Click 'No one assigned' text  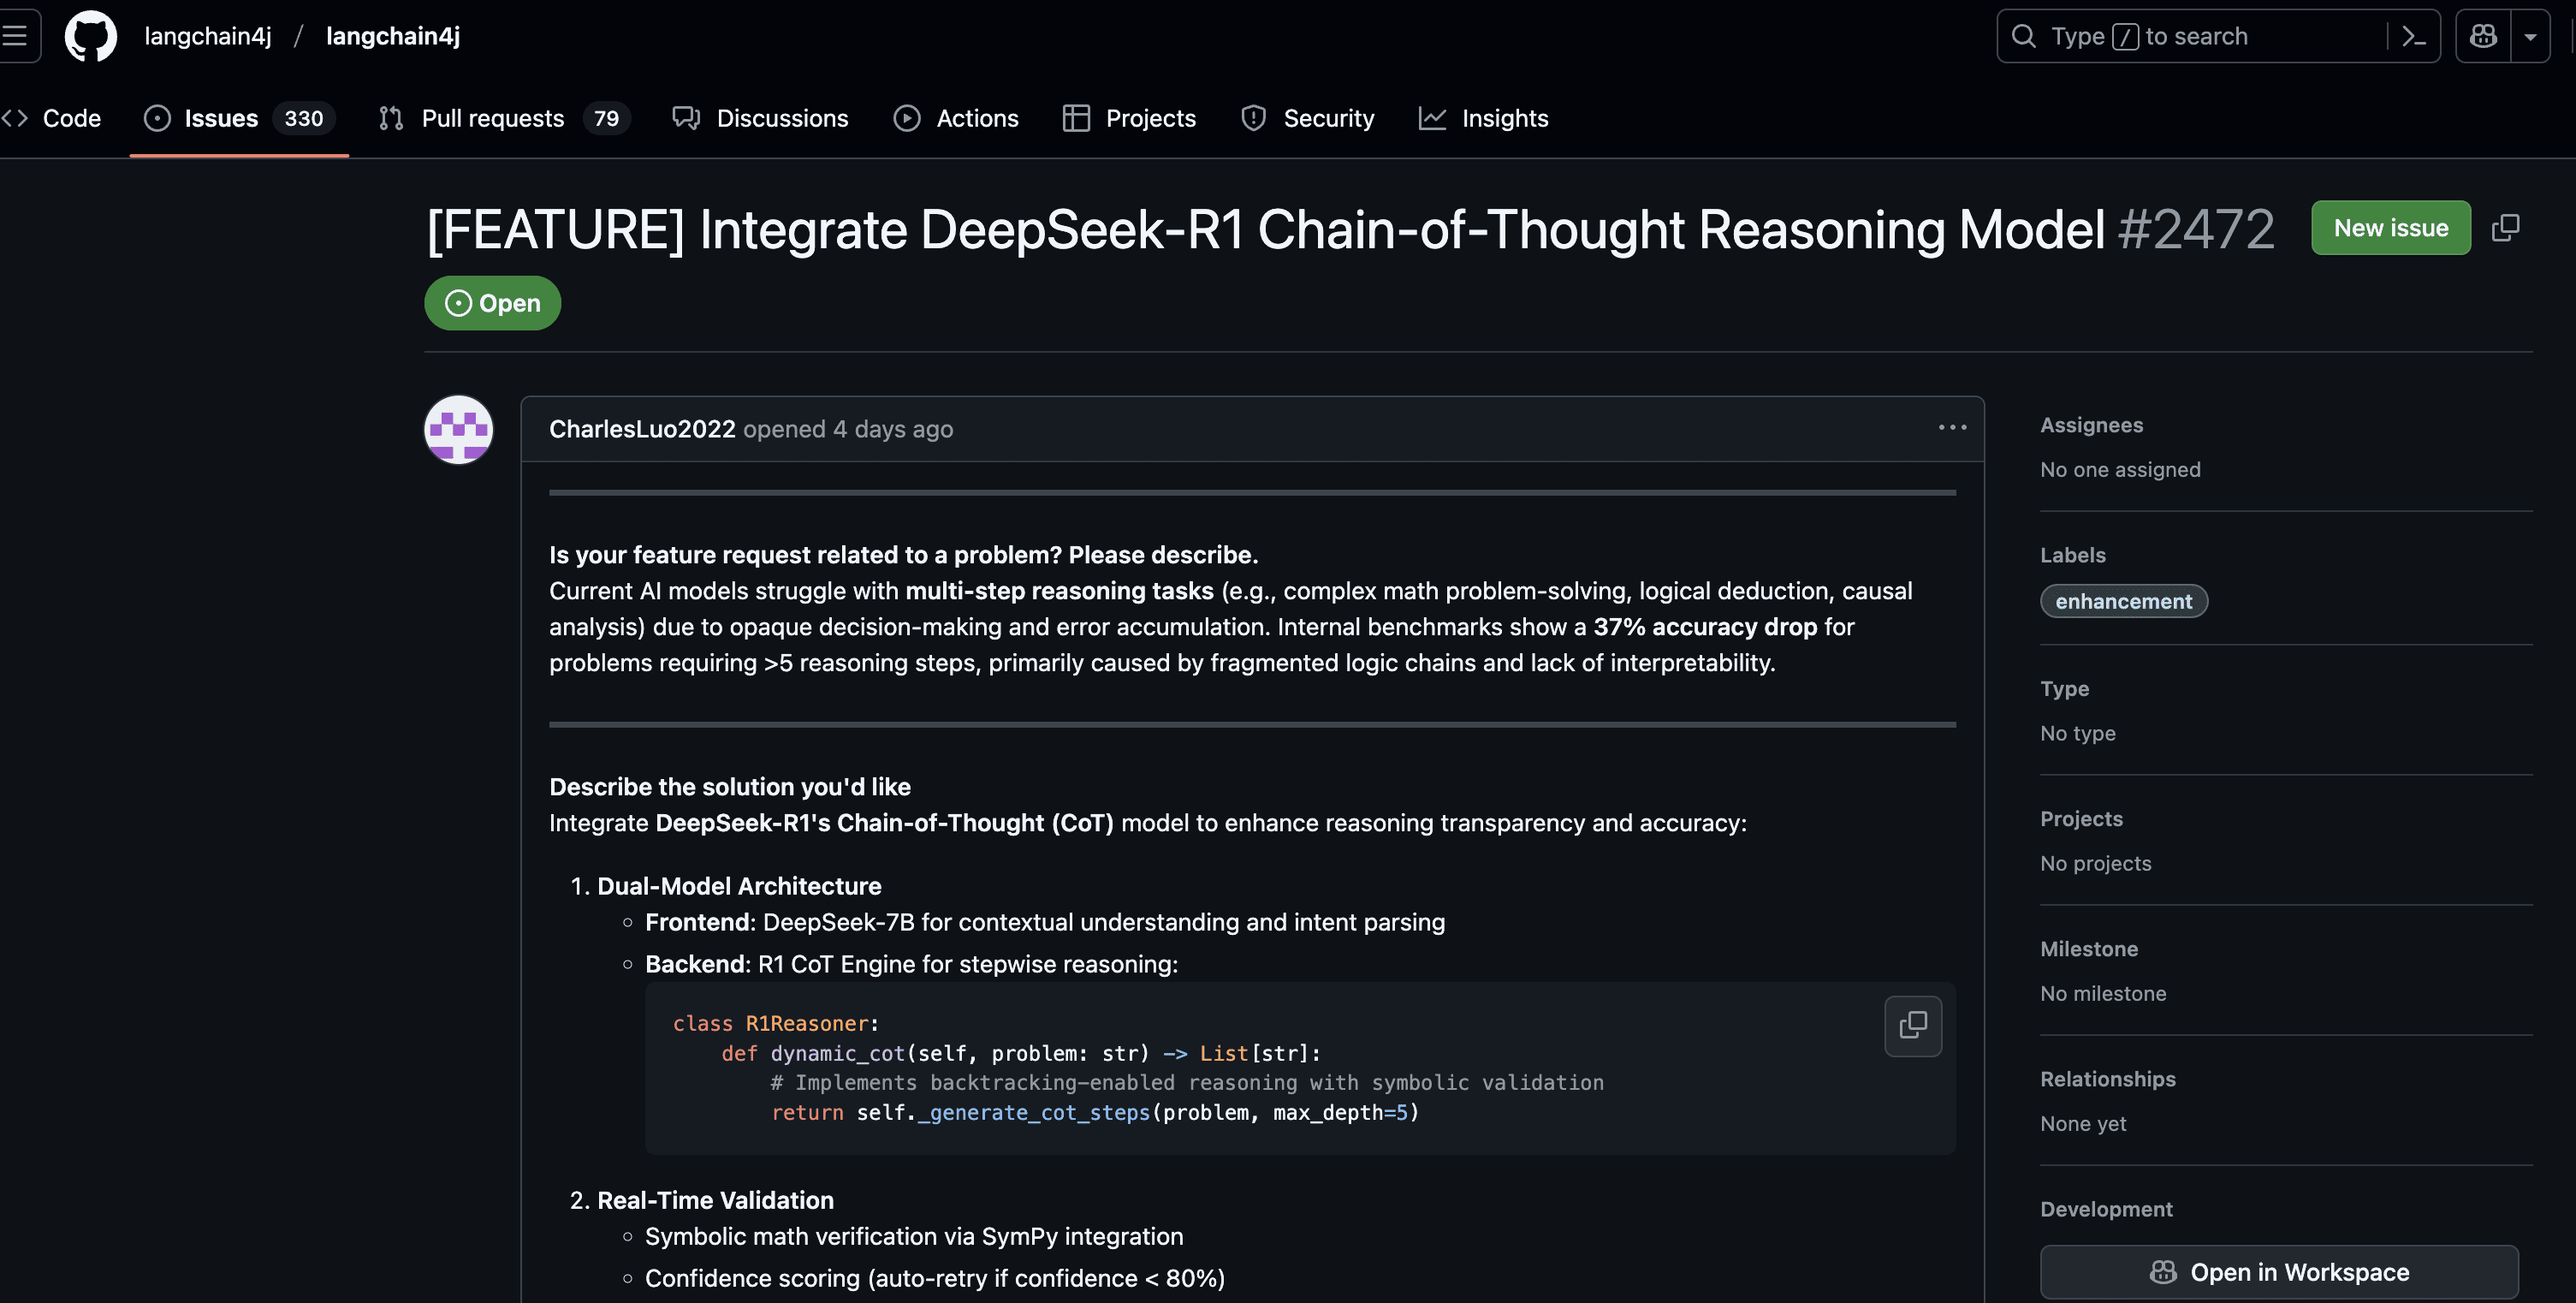[2120, 469]
